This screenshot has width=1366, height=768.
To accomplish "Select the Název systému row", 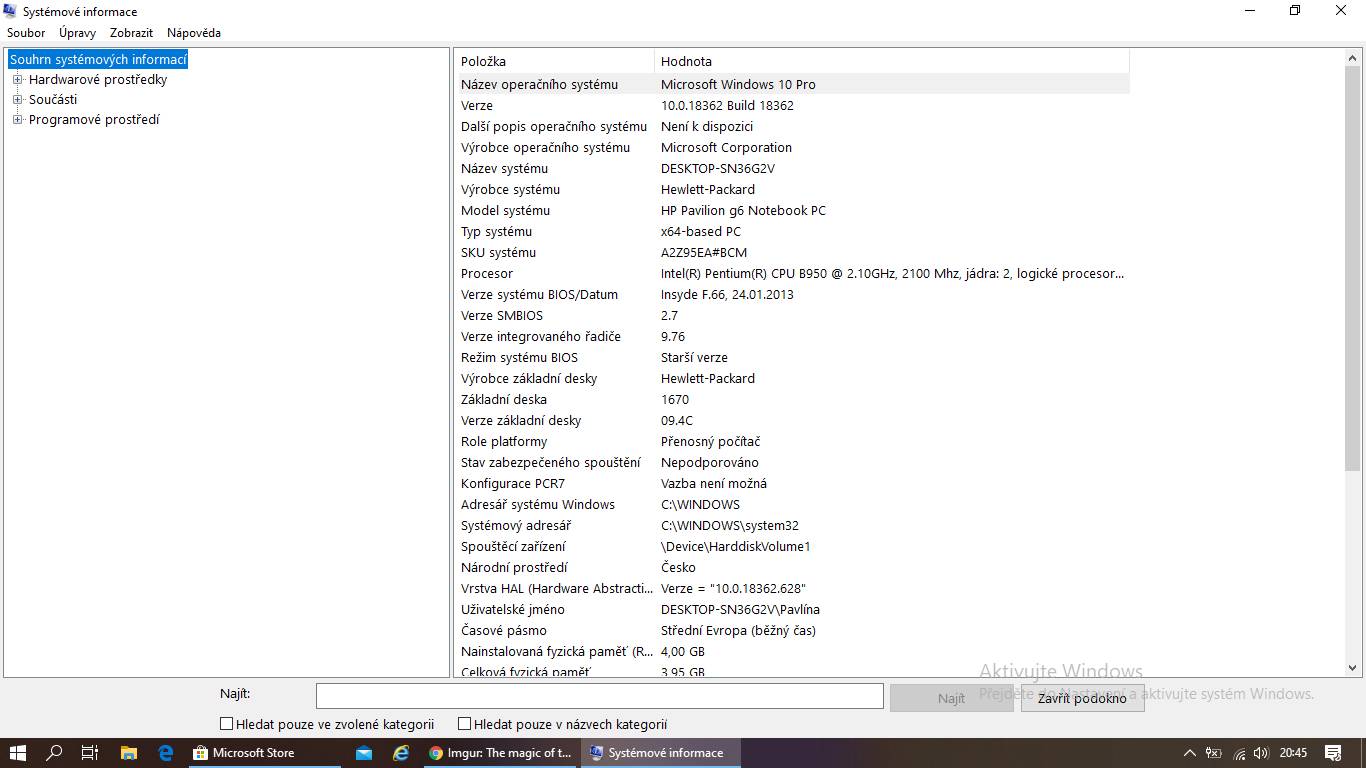I will pos(793,169).
